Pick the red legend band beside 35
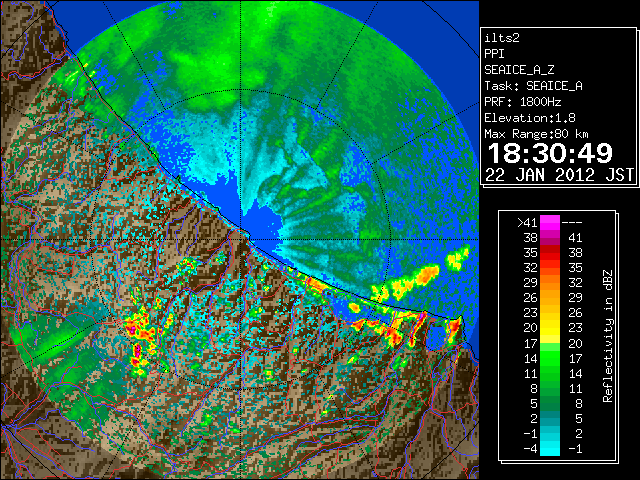The height and width of the screenshot is (480, 640). (x=550, y=253)
